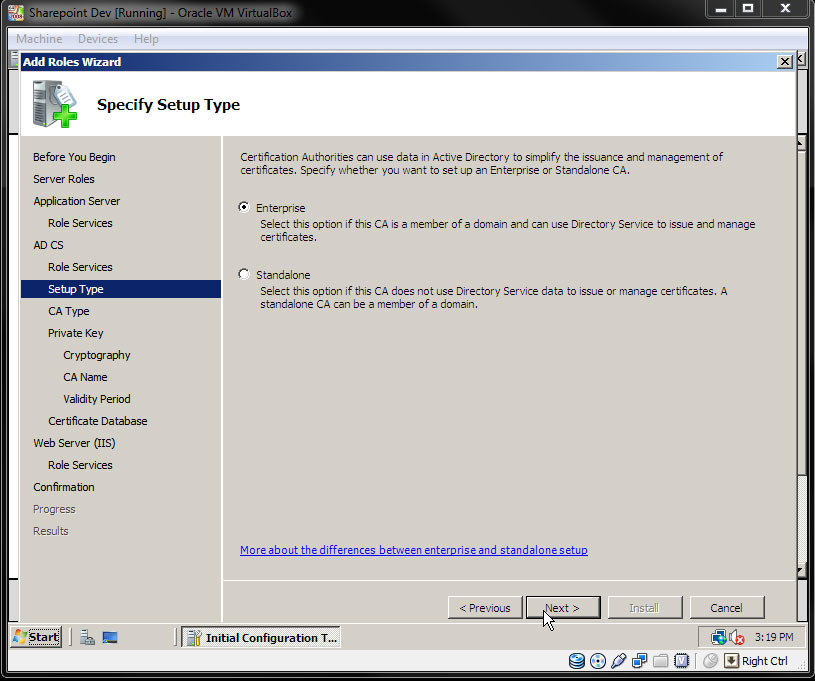Click the host key arrow icon
This screenshot has width=815, height=681.
731,661
